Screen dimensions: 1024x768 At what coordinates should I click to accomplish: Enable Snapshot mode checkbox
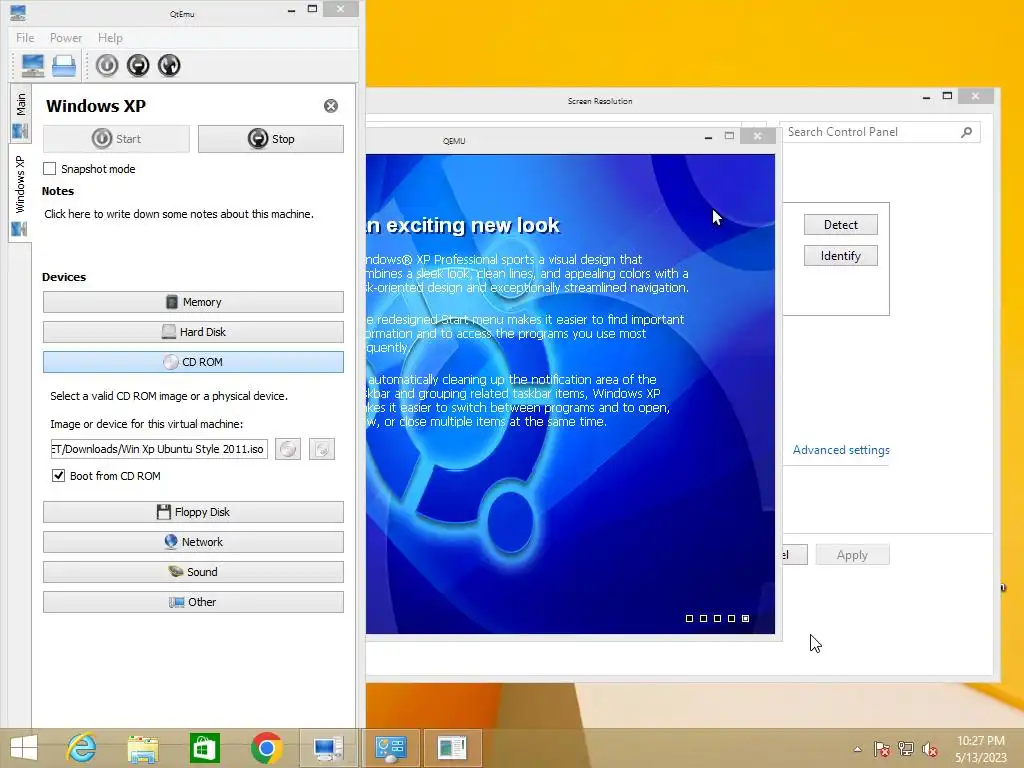coord(50,168)
